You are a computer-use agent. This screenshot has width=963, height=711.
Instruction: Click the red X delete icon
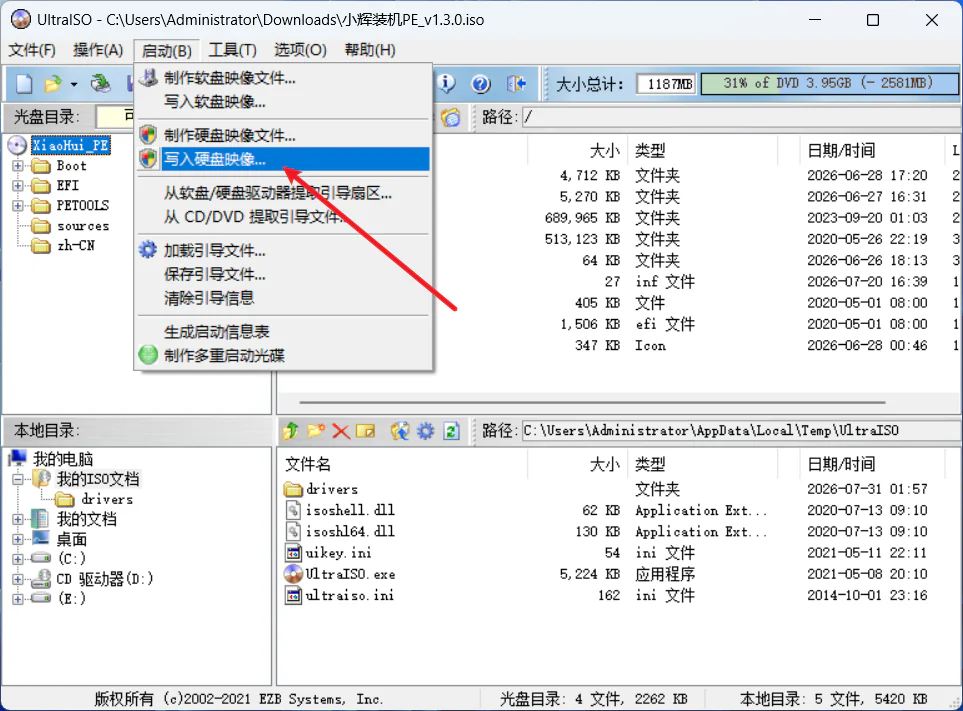[x=341, y=431]
